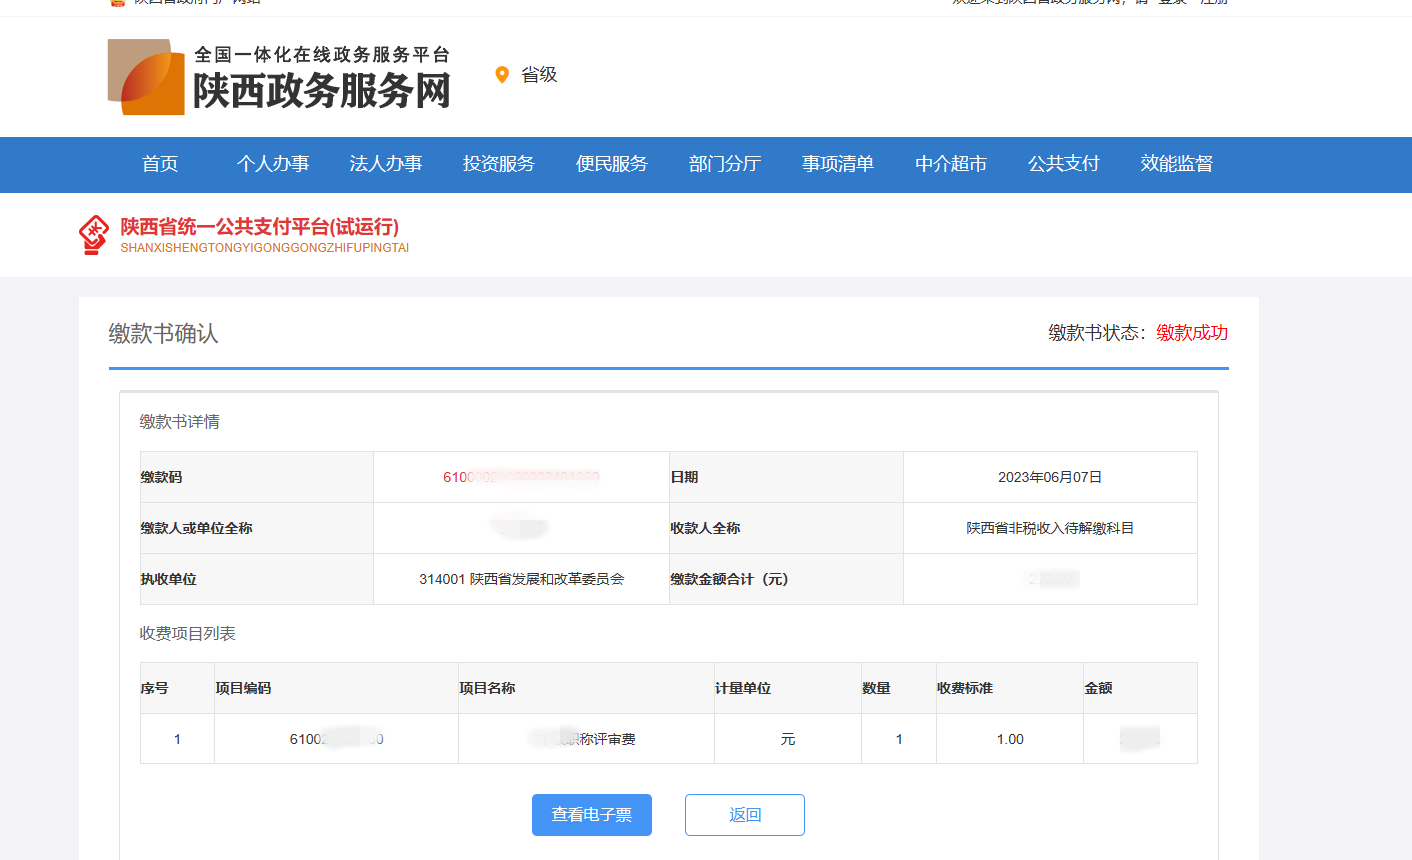Screen dimensions: 1412x860
Task: Click the 评审费 project name cell
Action: 586,739
